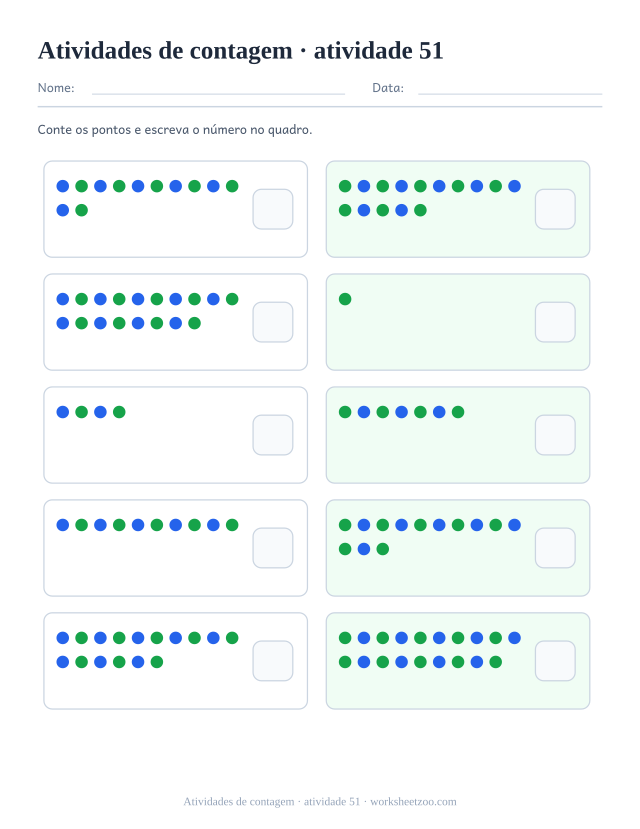Select answer box beside the nineteen-dot group
This screenshot has width=640, height=829.
tap(555, 661)
